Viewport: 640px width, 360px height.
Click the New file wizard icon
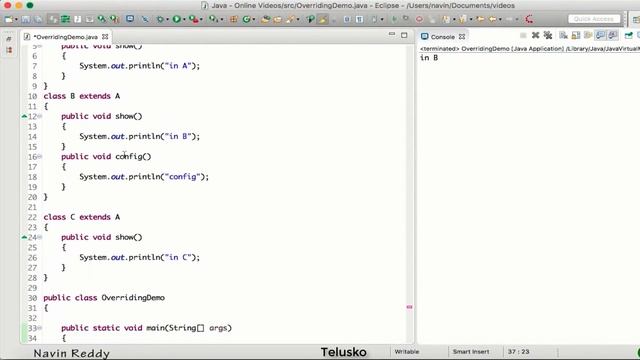pyautogui.click(x=9, y=19)
